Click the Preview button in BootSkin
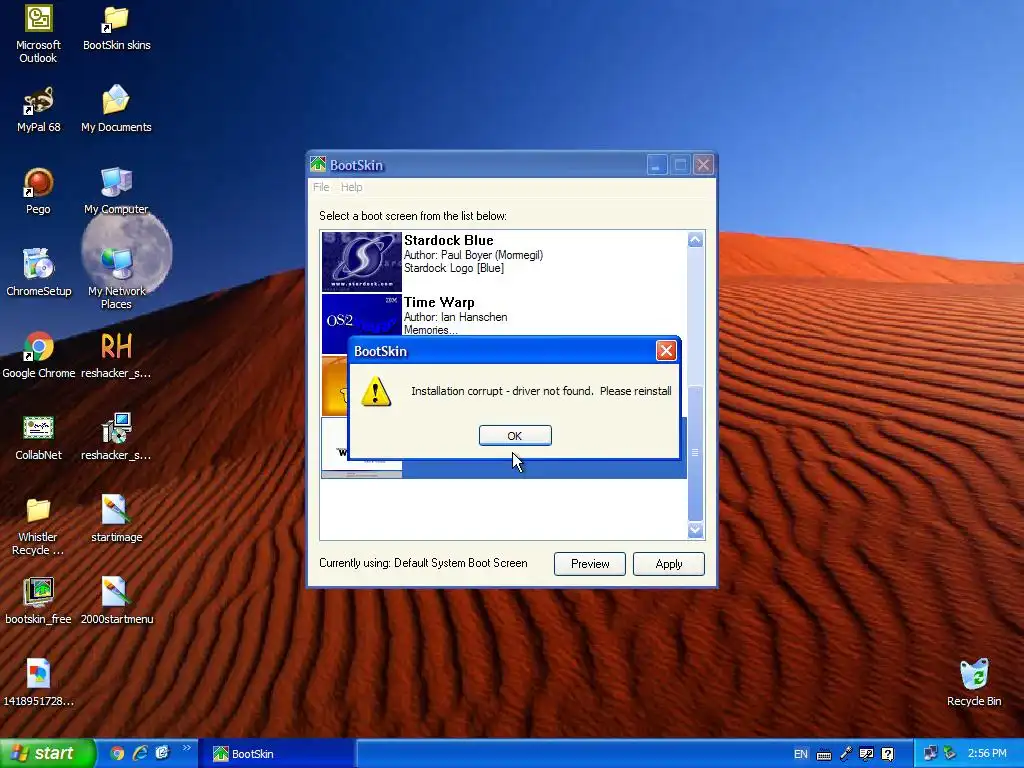This screenshot has height=768, width=1024. (x=590, y=564)
